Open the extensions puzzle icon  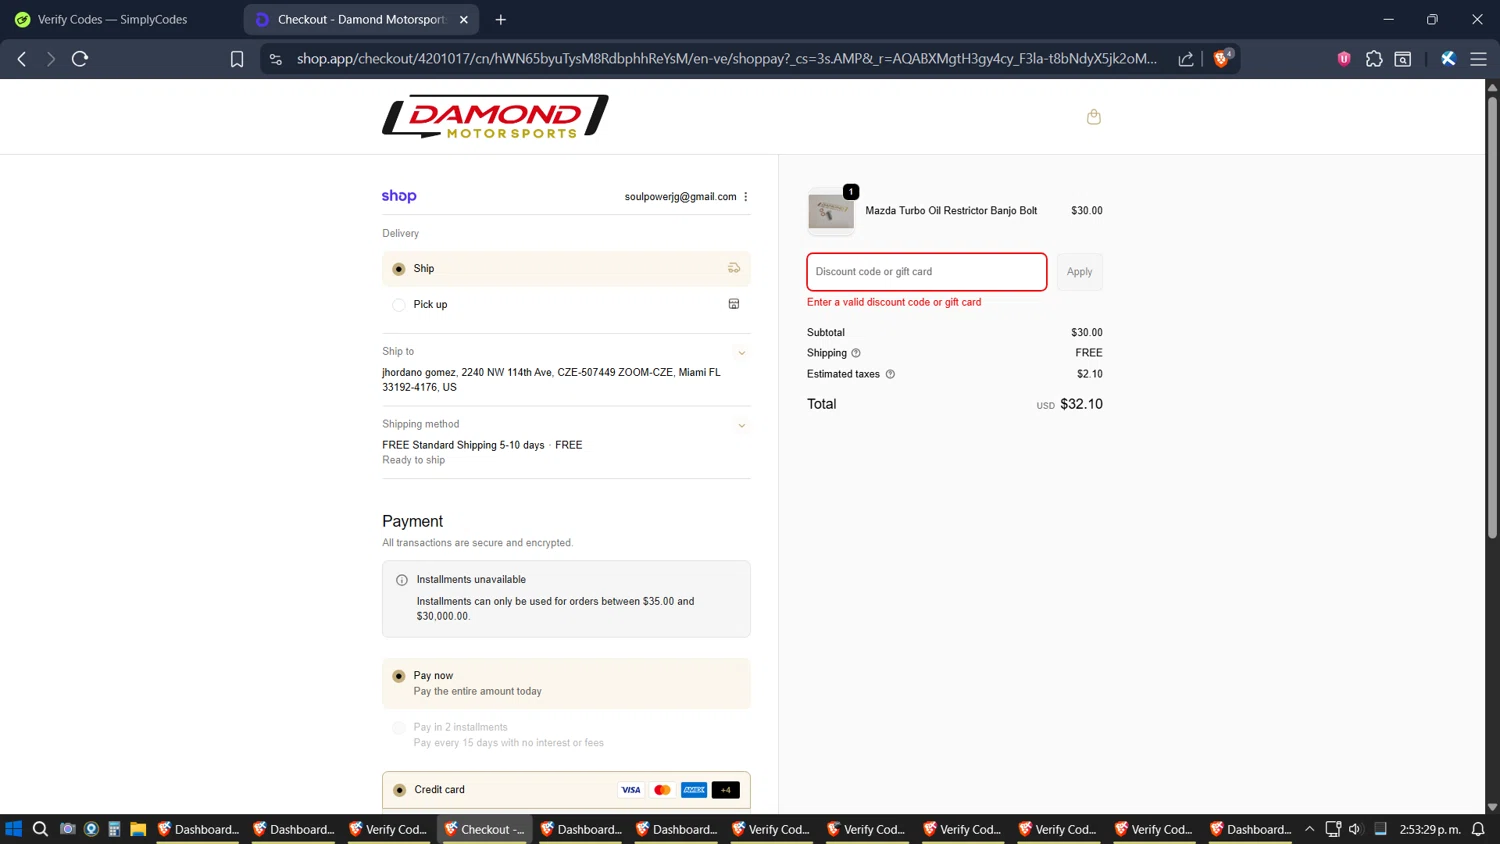1374,59
